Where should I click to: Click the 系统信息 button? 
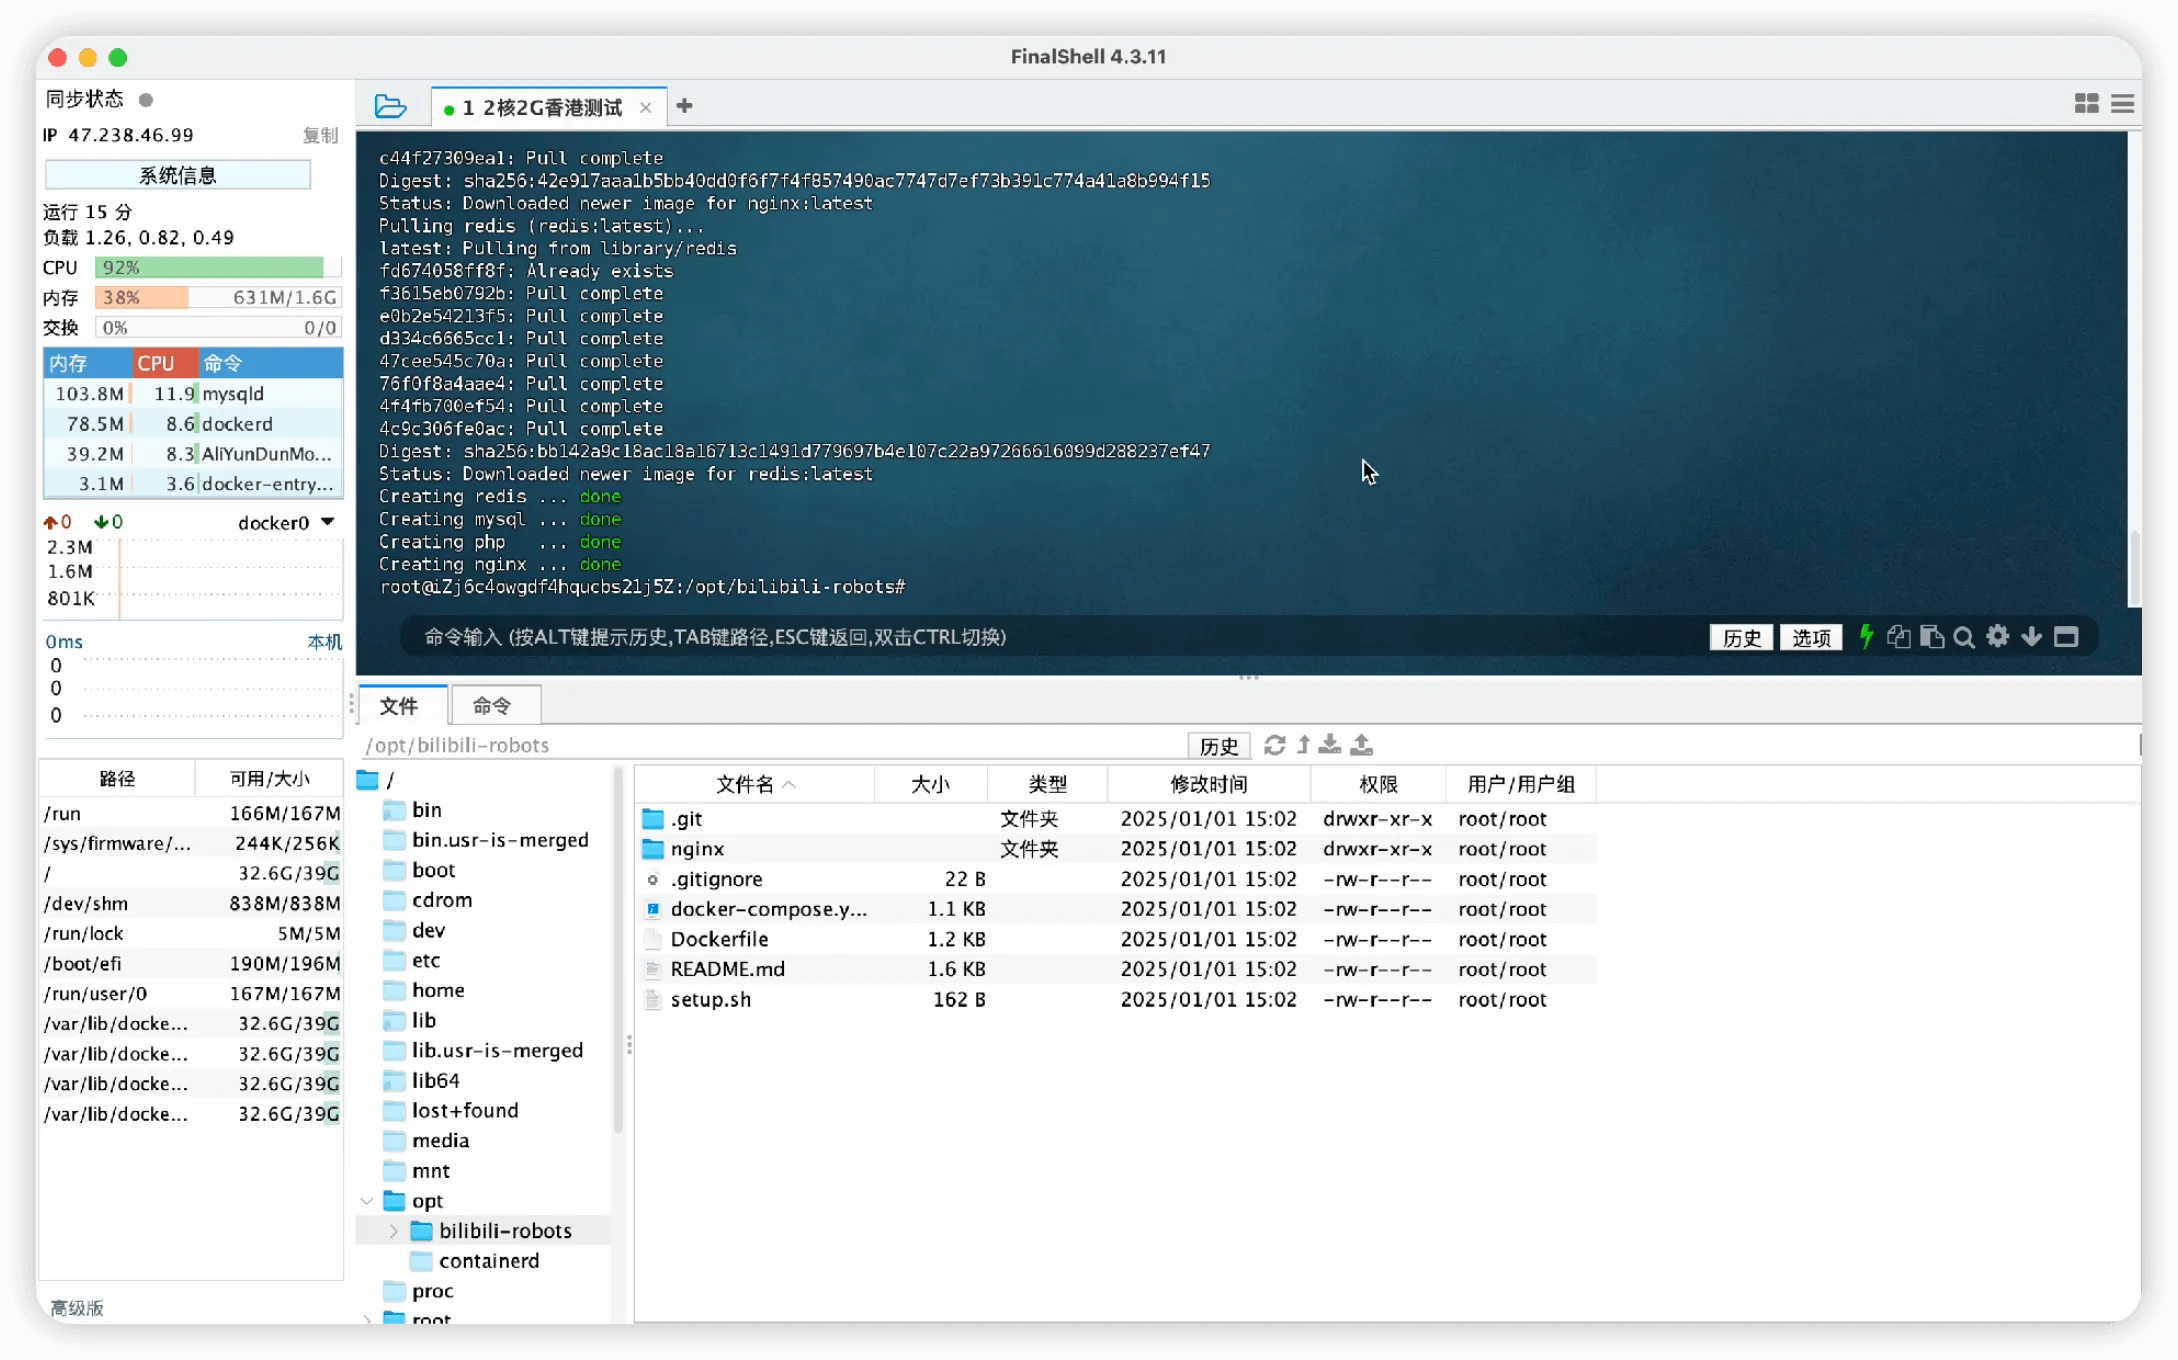[178, 175]
